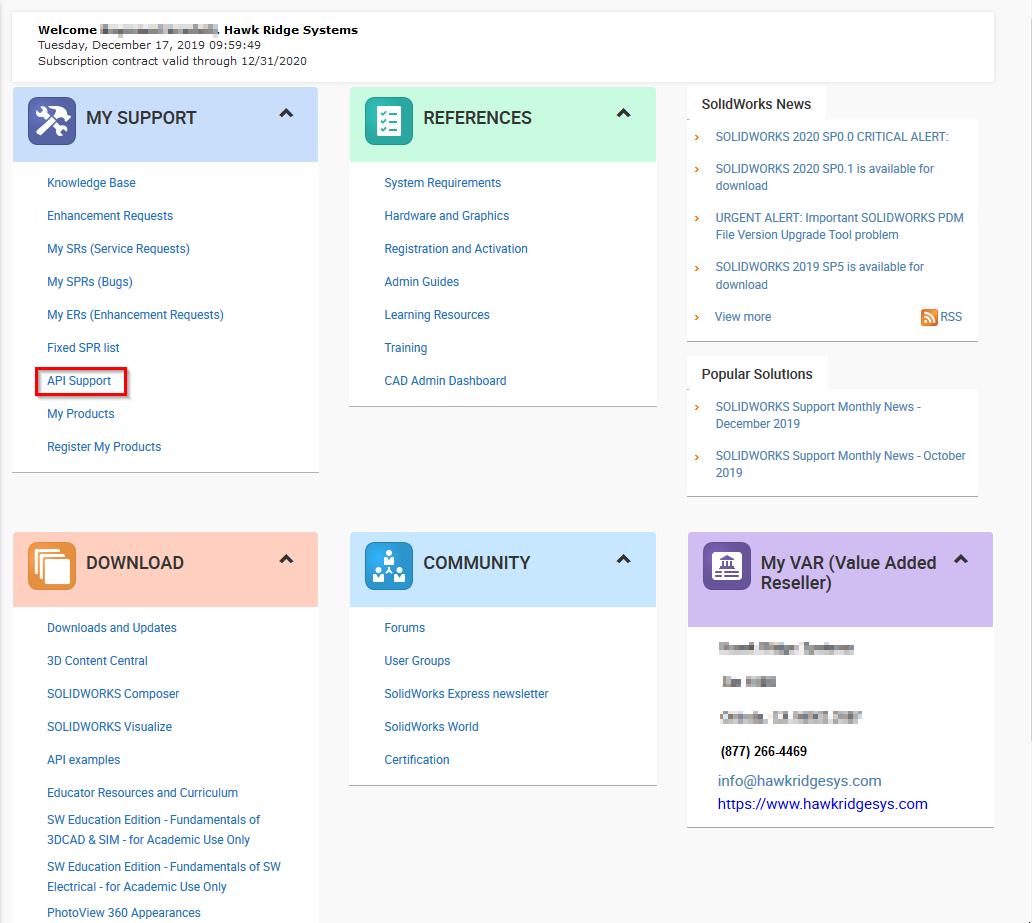Screen dimensions: 1032x923
Task: Open Fundamentals of SW Electrical link
Action: 164,877
